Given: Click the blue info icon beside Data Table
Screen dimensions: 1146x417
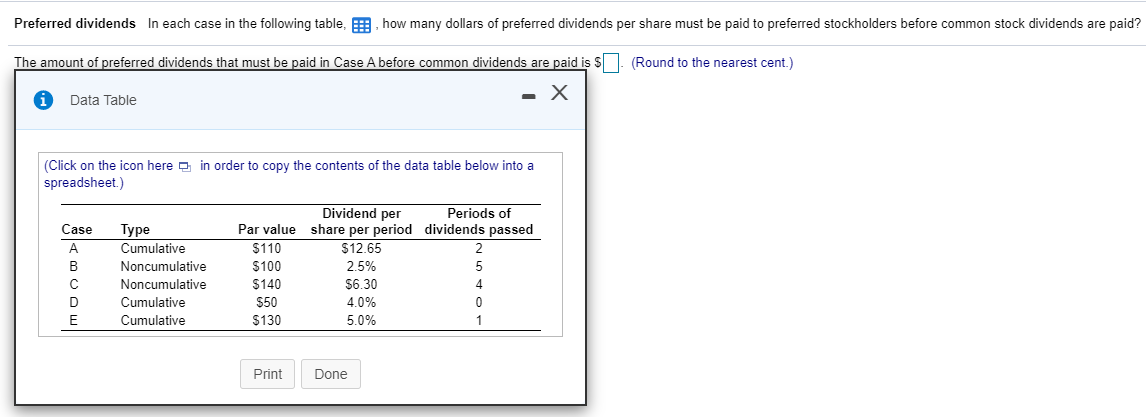Looking at the screenshot, I should click(44, 100).
